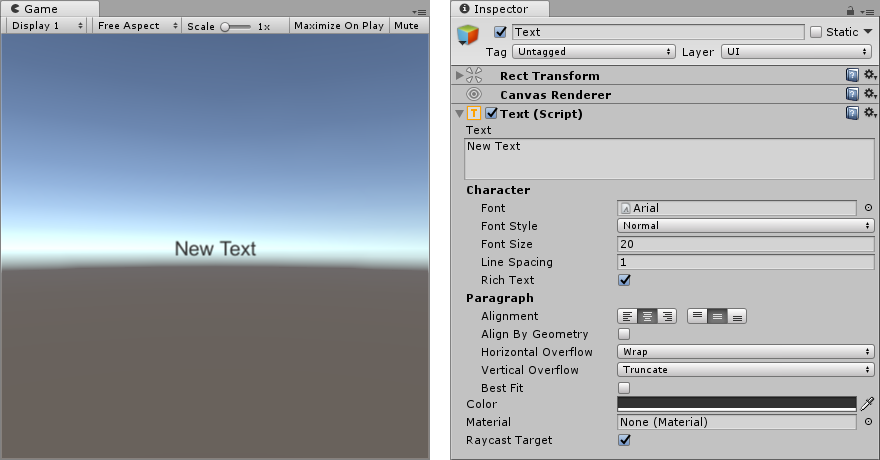Open the Horizontal Overflow dropdown
This screenshot has width=880, height=460.
[746, 352]
